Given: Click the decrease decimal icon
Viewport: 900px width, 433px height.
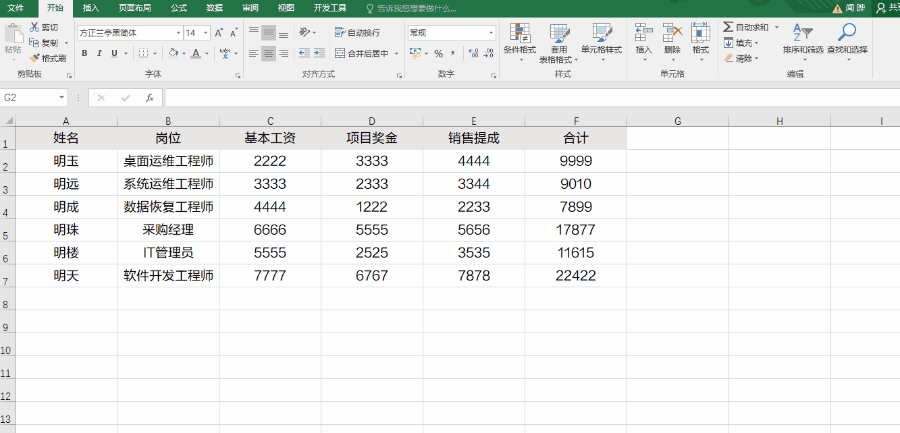Looking at the screenshot, I should click(488, 53).
